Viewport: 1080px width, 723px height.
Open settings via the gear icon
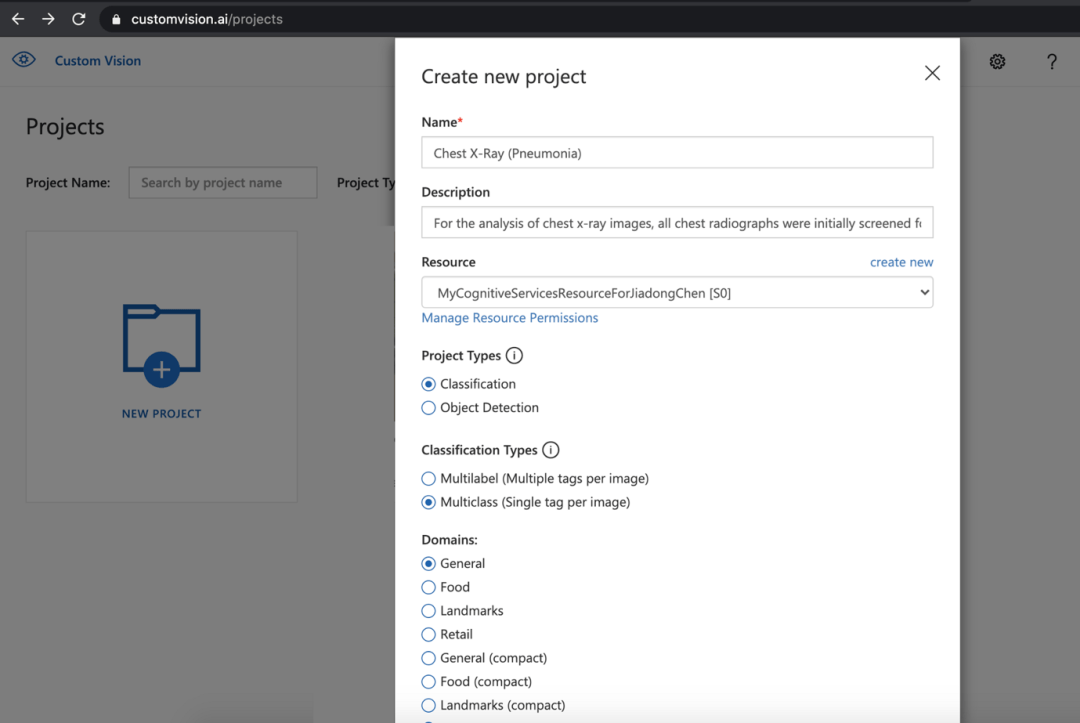(997, 62)
